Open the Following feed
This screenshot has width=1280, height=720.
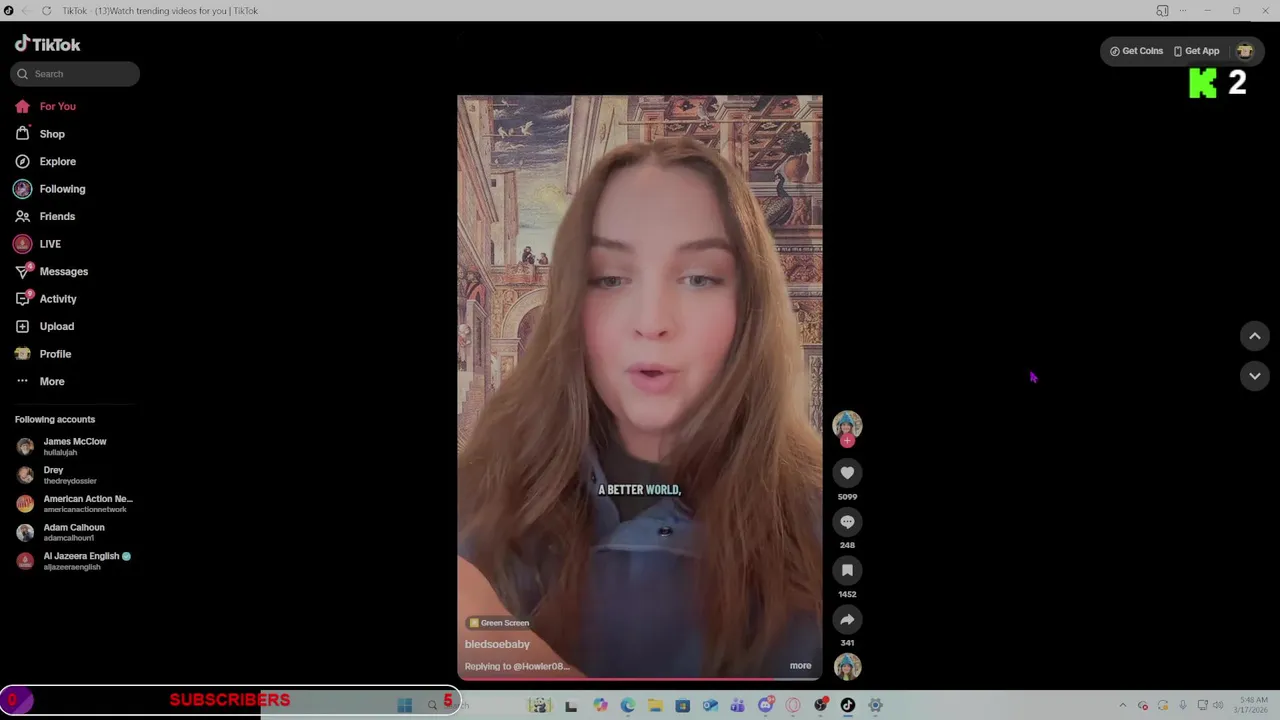coord(50,189)
